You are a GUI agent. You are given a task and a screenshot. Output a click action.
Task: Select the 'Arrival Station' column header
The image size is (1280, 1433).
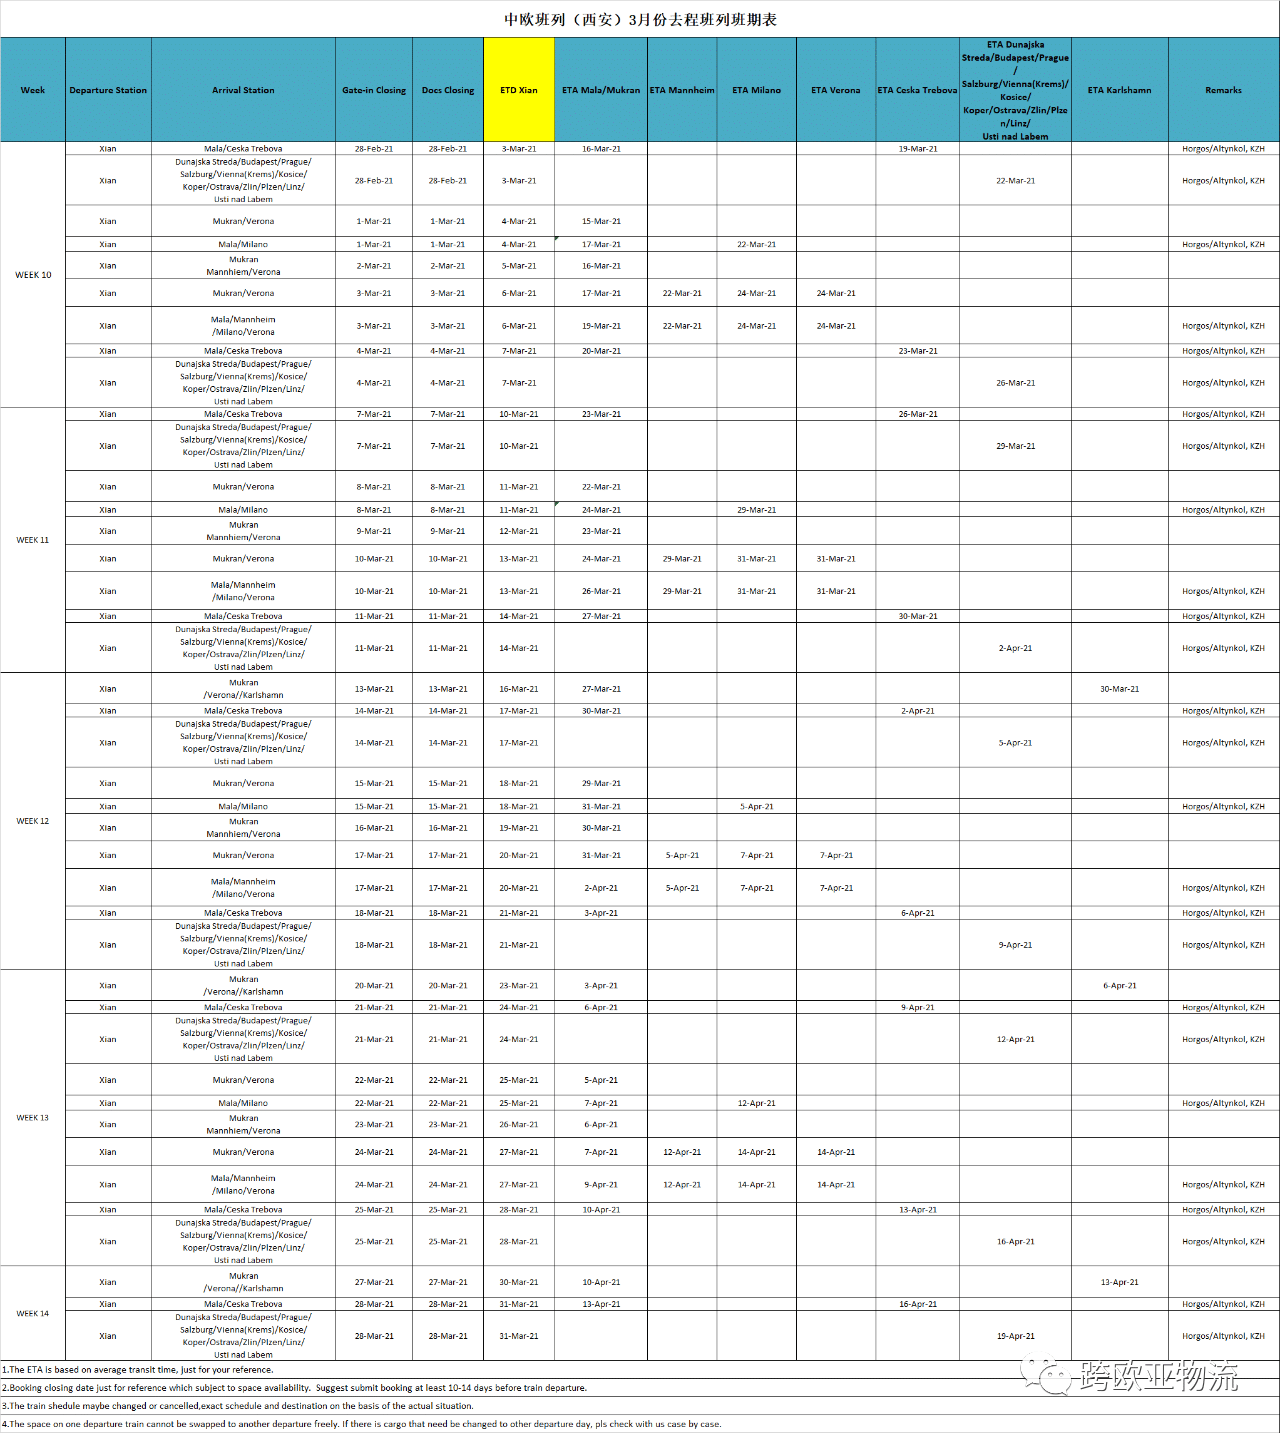click(x=243, y=90)
